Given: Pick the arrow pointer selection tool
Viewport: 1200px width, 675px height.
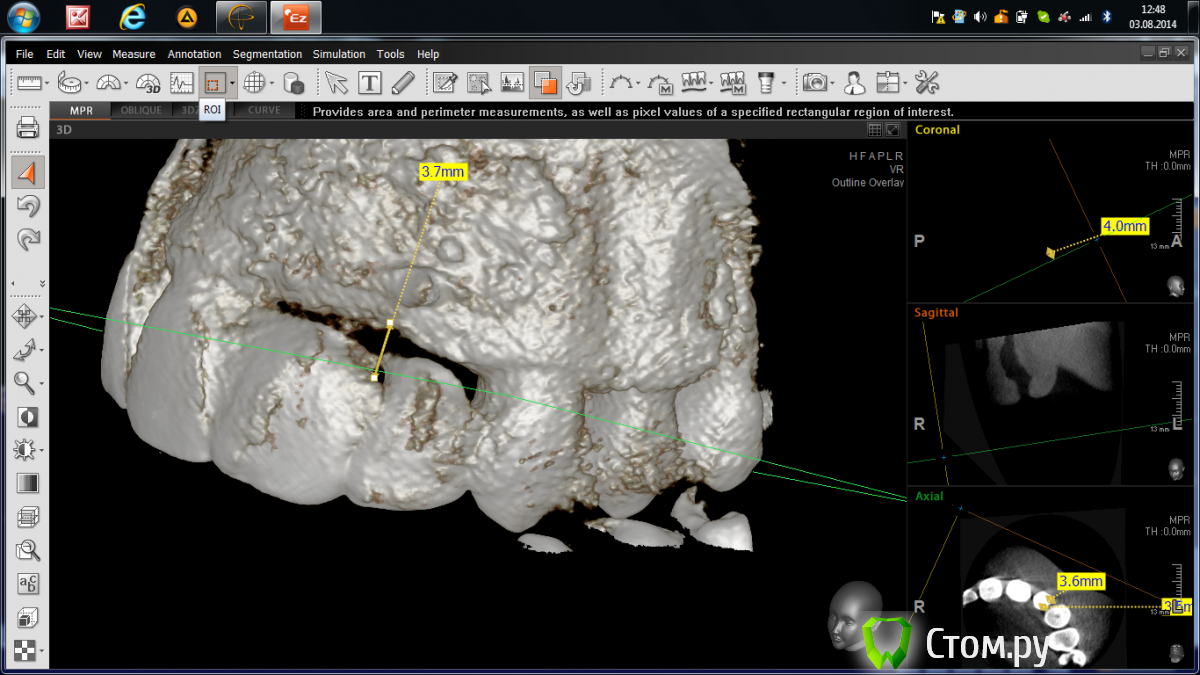Looking at the screenshot, I should (336, 83).
